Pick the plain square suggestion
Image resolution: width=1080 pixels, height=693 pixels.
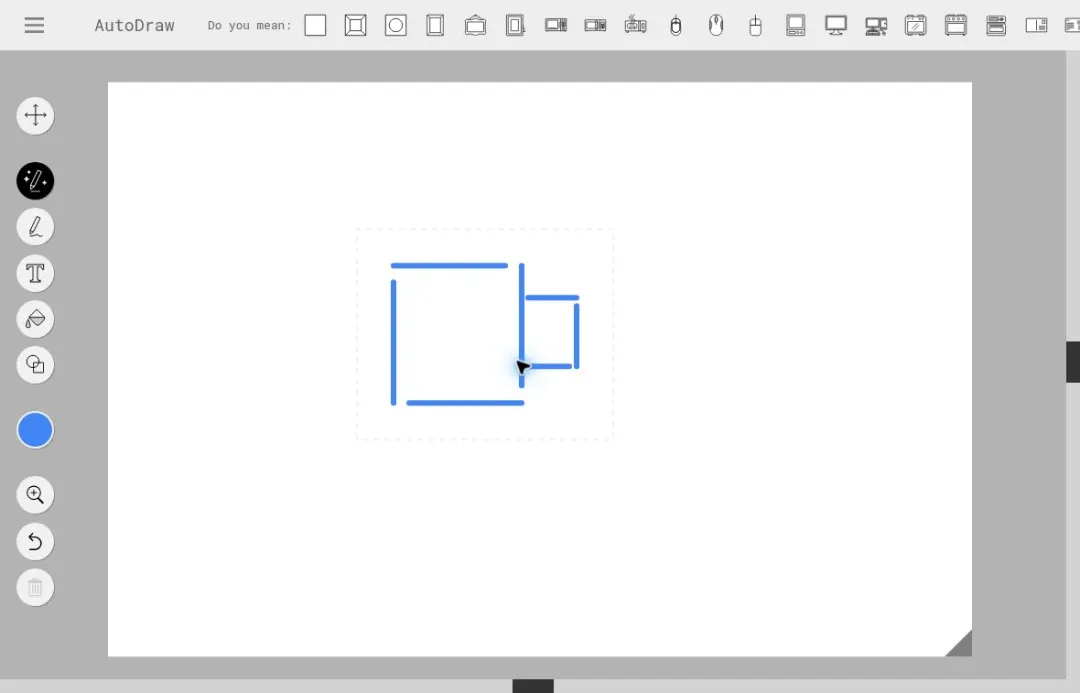click(315, 25)
